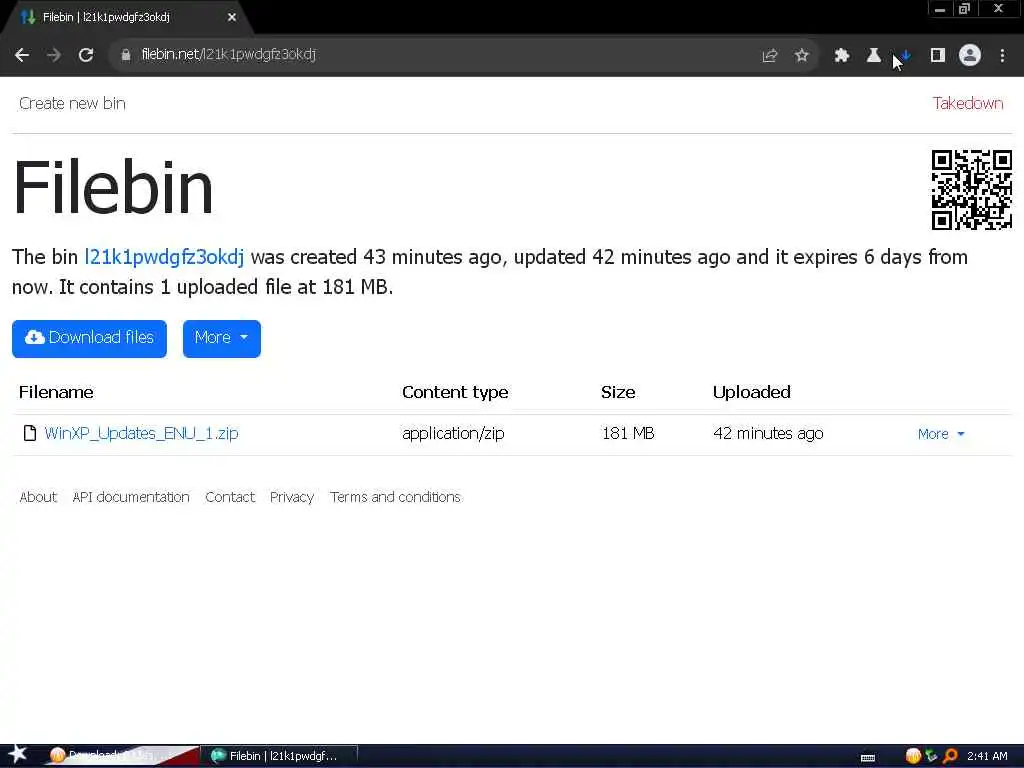
Task: Open API documentation footer link
Action: [x=131, y=497]
